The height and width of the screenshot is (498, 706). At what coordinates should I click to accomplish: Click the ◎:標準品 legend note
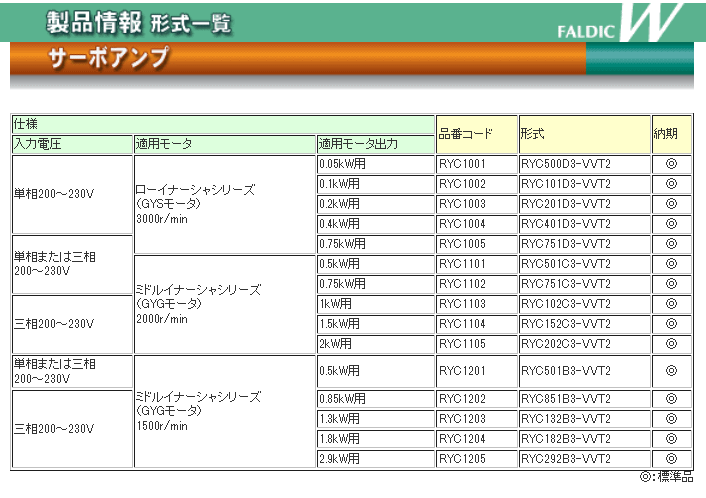(x=666, y=477)
